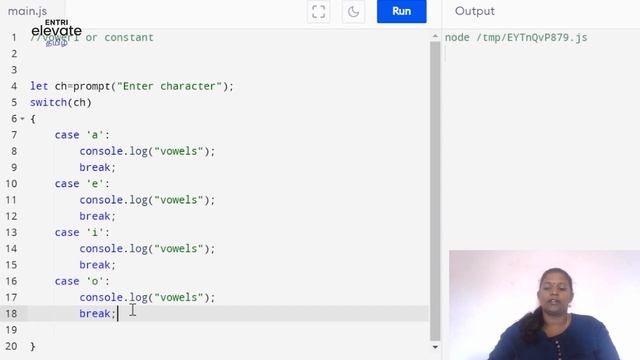Click 'break;' on line 15
640x360 pixels.
tap(98, 265)
